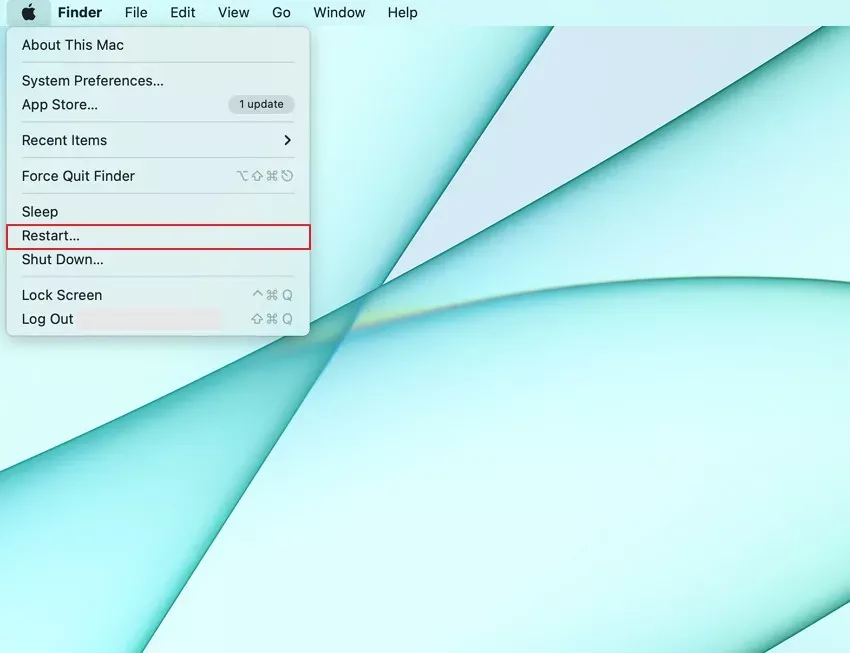850x653 pixels.
Task: Choose Shut Down…
Action: coord(158,260)
